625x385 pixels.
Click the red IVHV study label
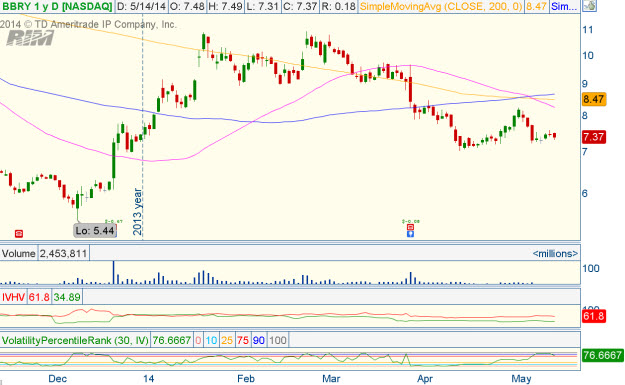pos(13,297)
